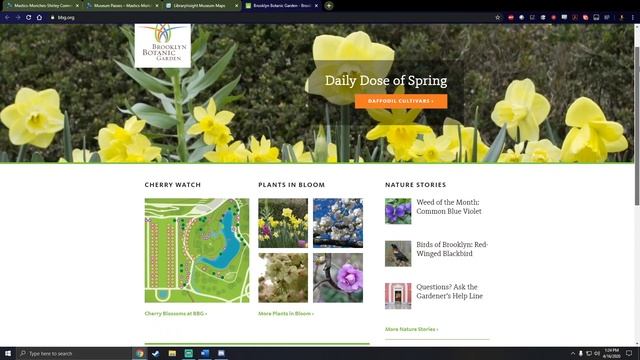Click the white blossoms on blue sky thumbnail
Image resolution: width=640 pixels, height=360 pixels.
coord(338,223)
